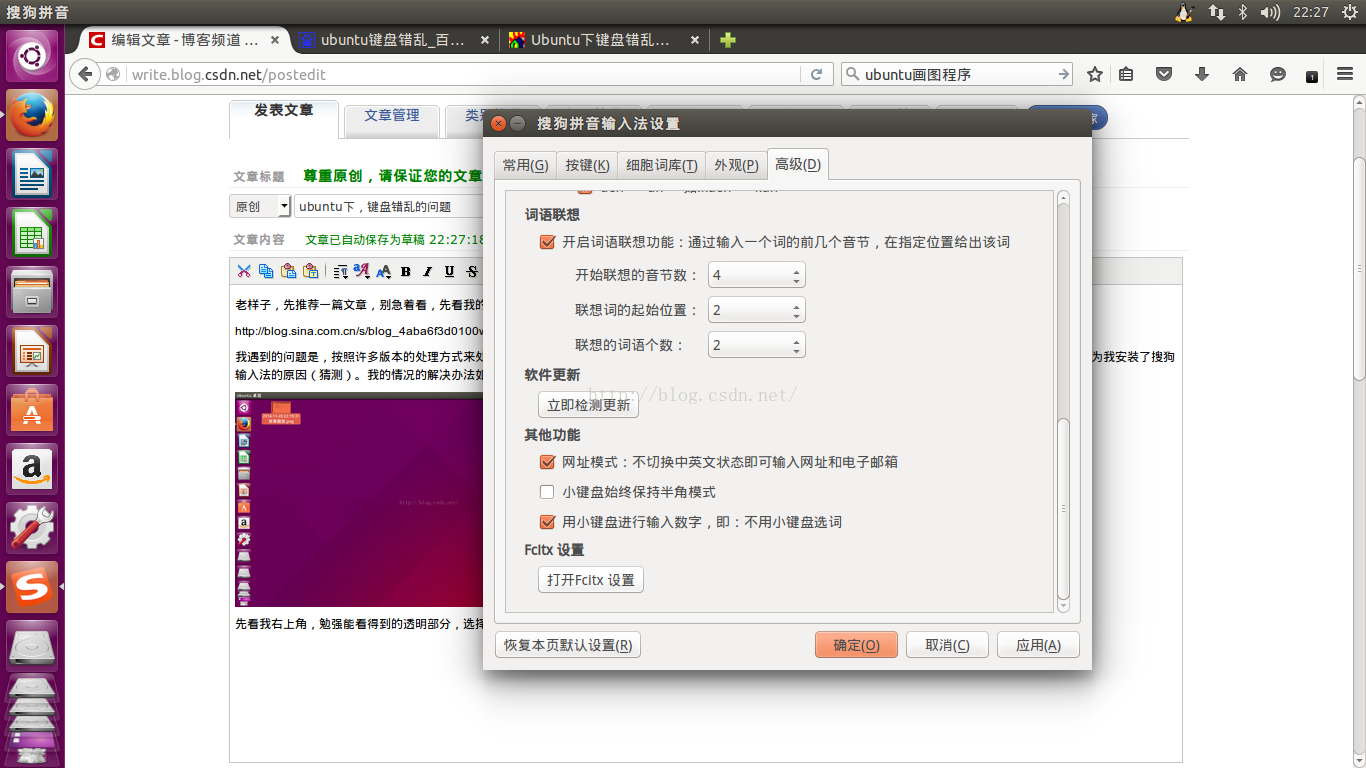Image resolution: width=1366 pixels, height=768 pixels.
Task: Show bookmarks list icon in Firefox toolbar
Action: (1126, 74)
